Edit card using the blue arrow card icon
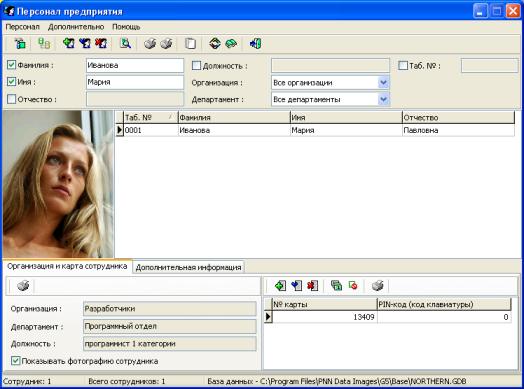Image resolution: width=524 pixels, height=389 pixels. tap(296, 286)
